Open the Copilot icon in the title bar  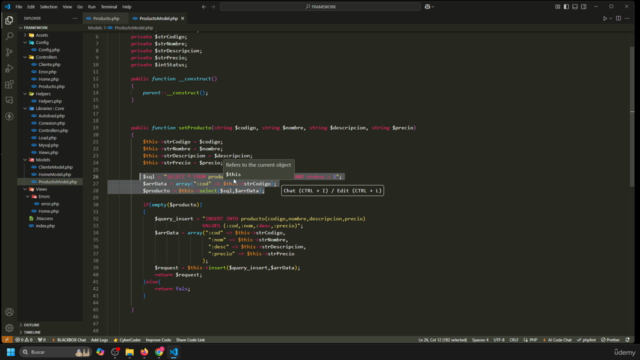pyautogui.click(x=427, y=7)
